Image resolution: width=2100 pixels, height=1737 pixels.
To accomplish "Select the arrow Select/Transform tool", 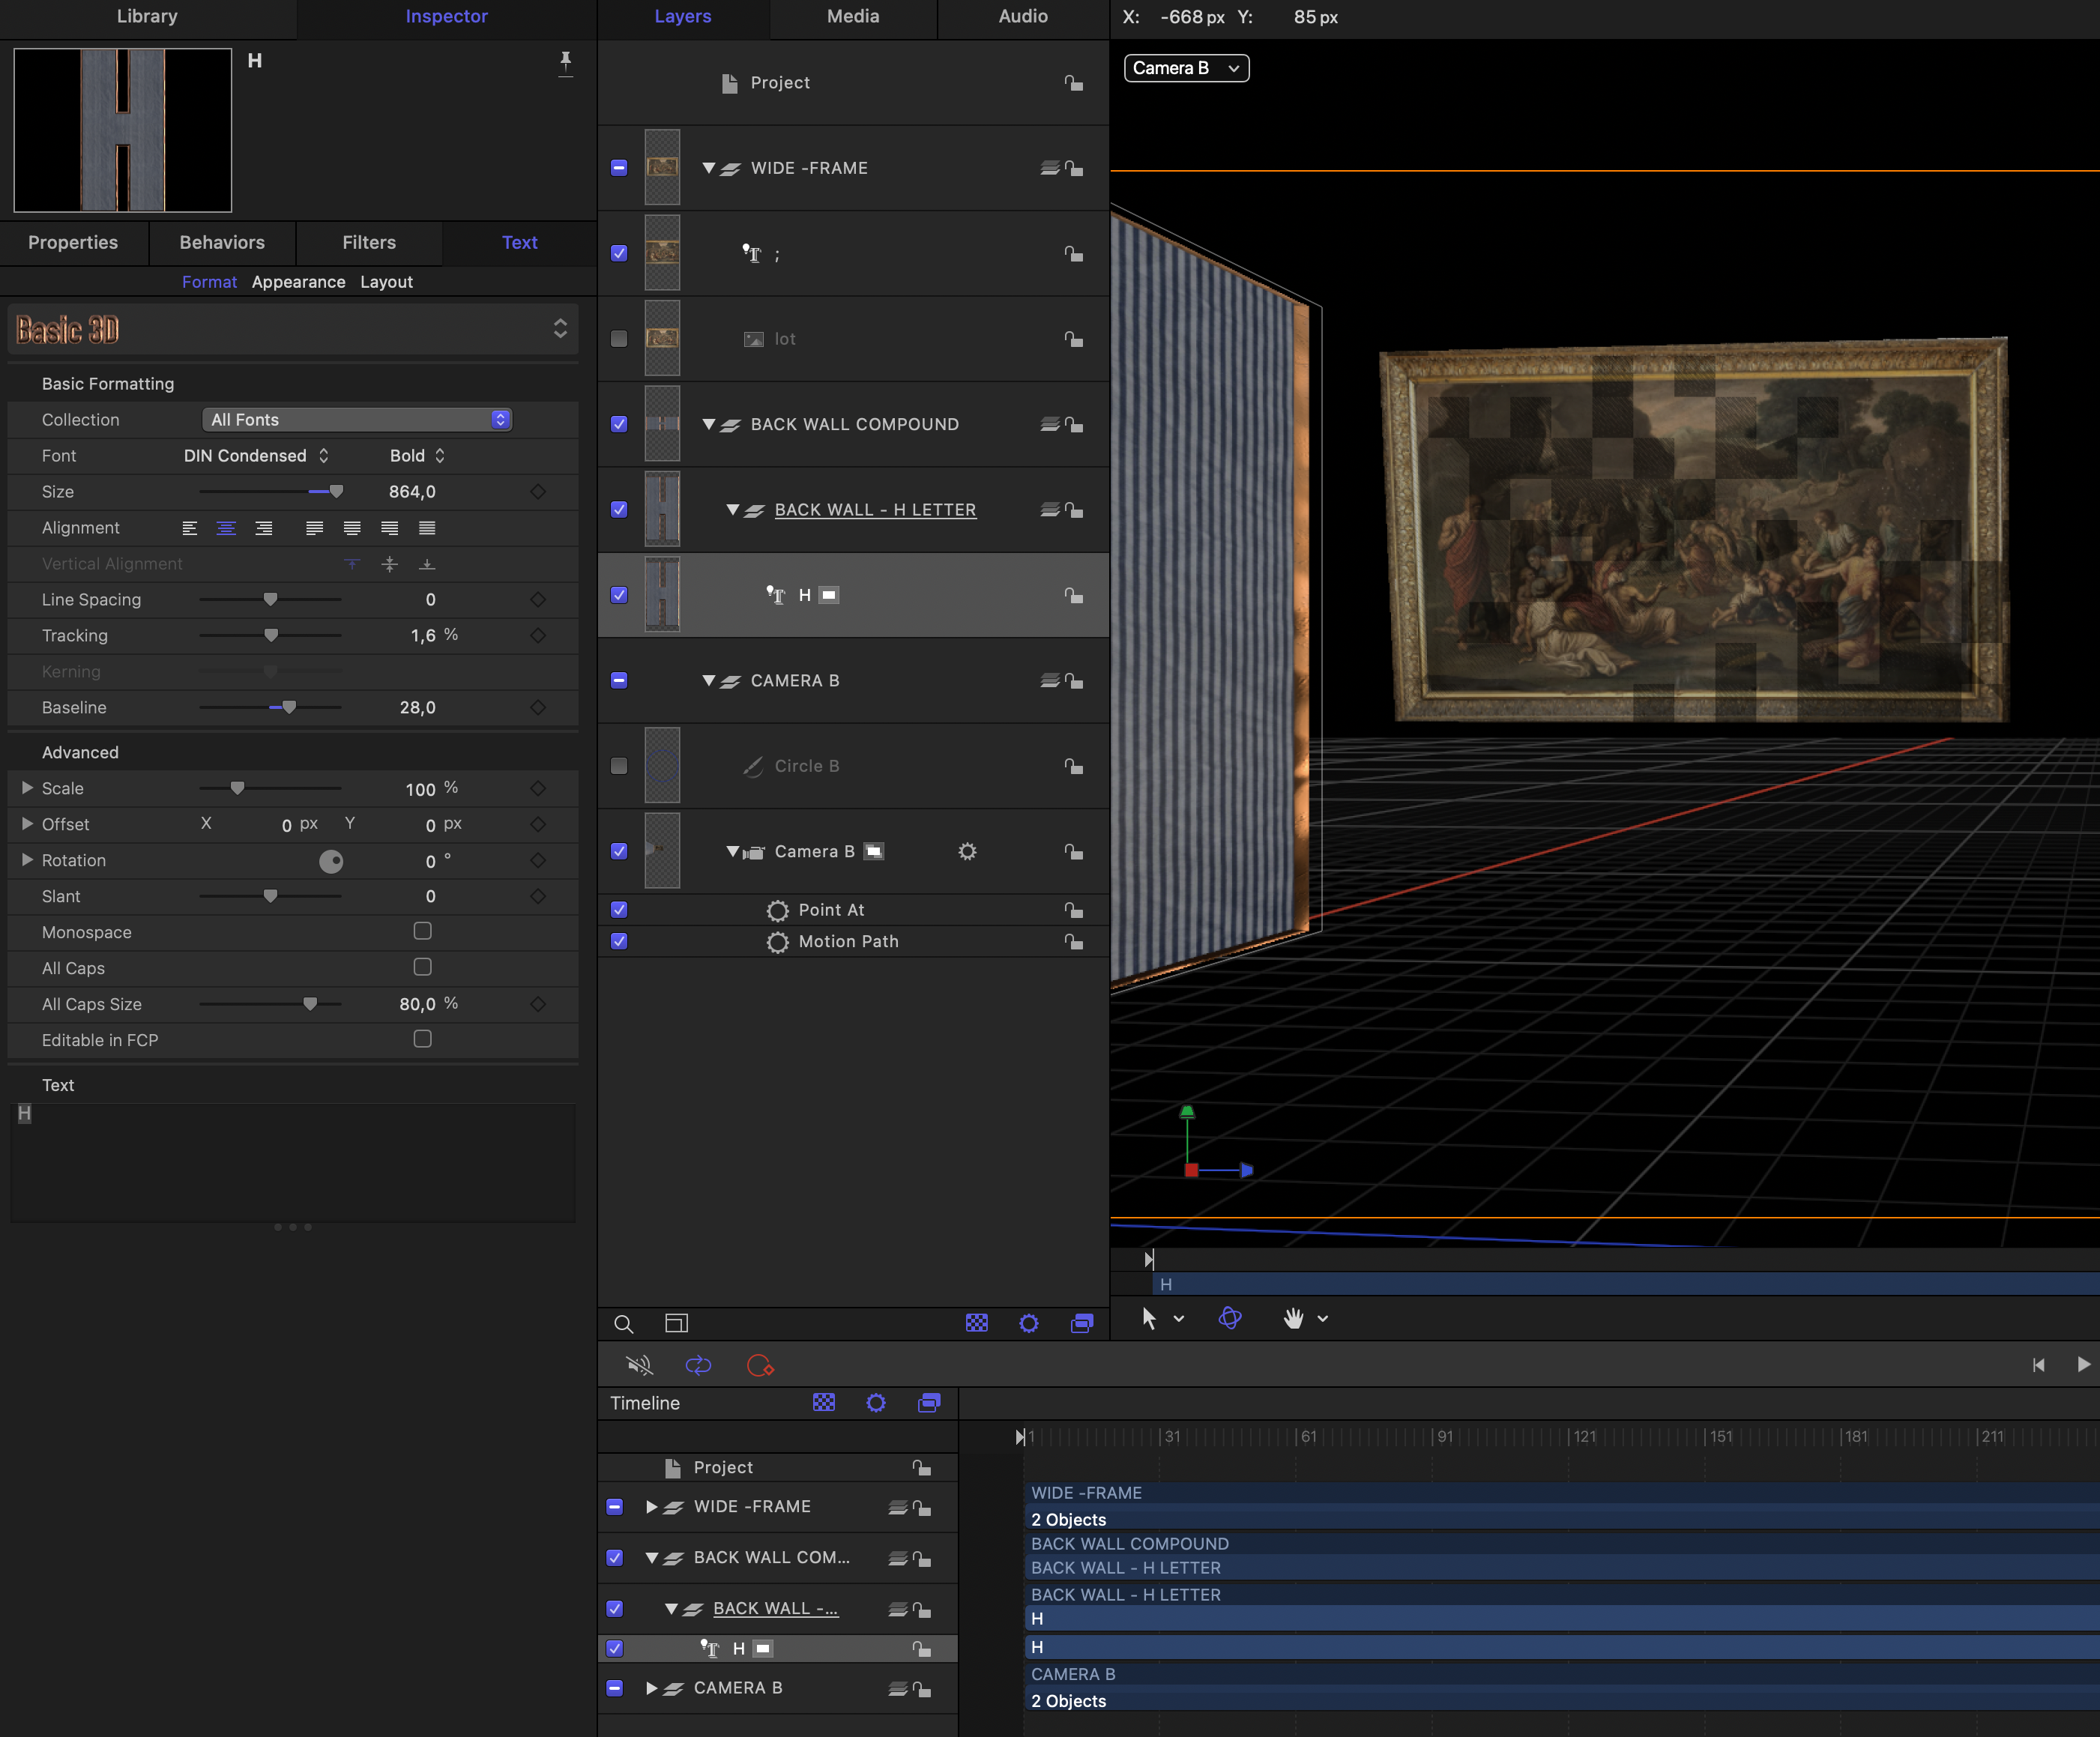I will tap(1149, 1319).
